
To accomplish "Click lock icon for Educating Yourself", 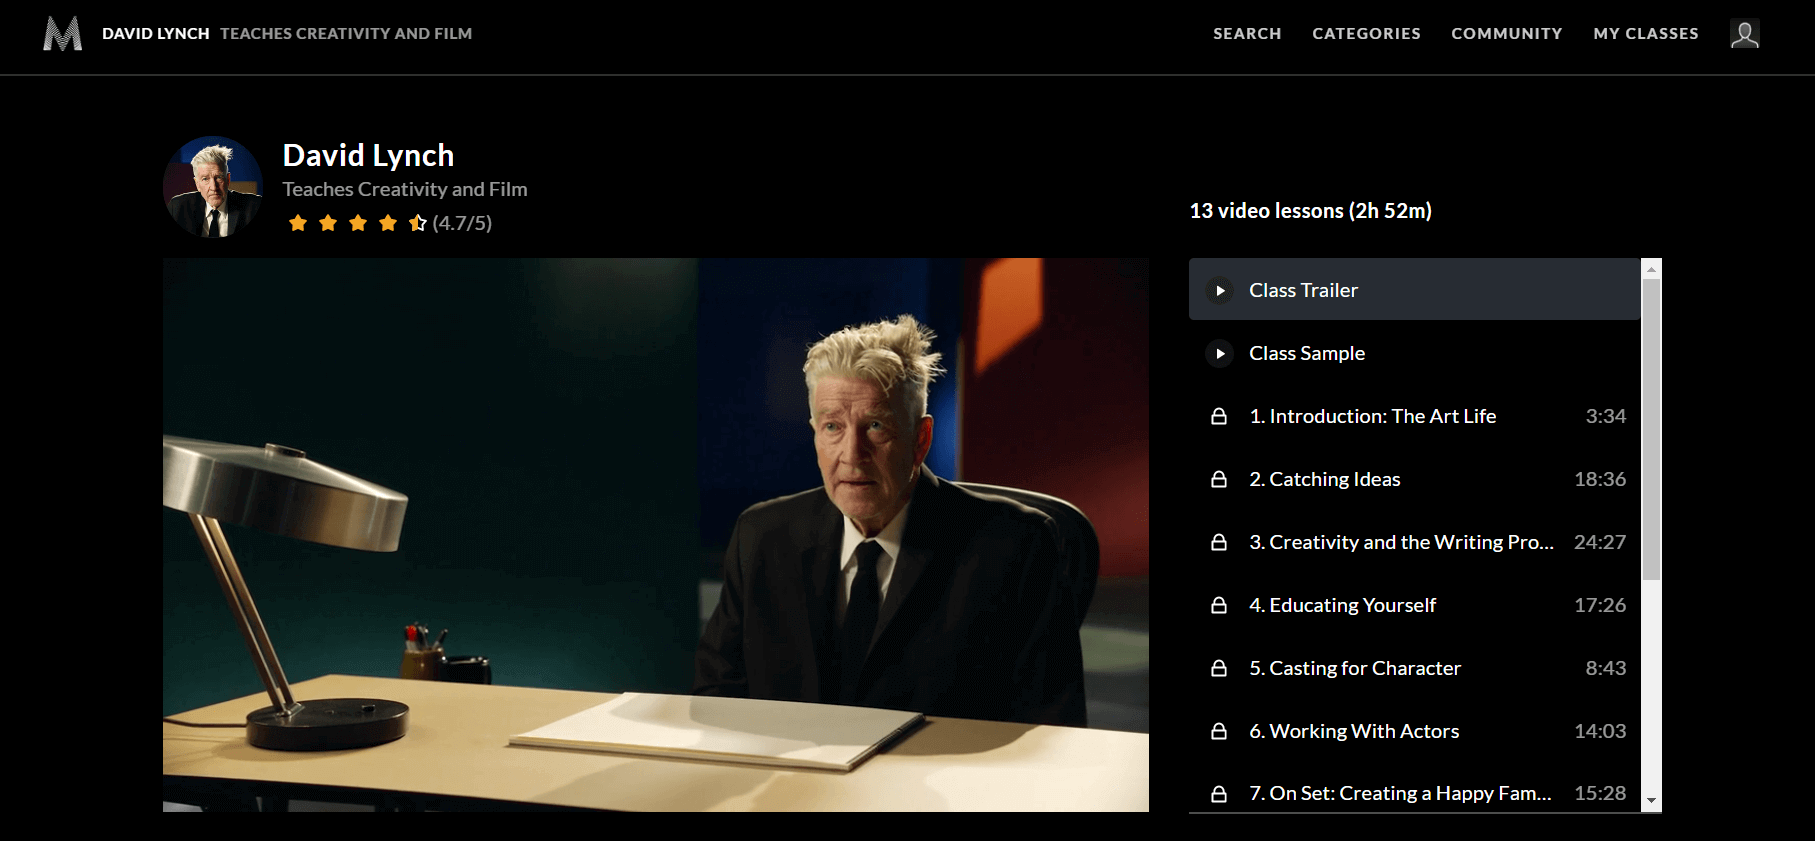I will tap(1219, 605).
